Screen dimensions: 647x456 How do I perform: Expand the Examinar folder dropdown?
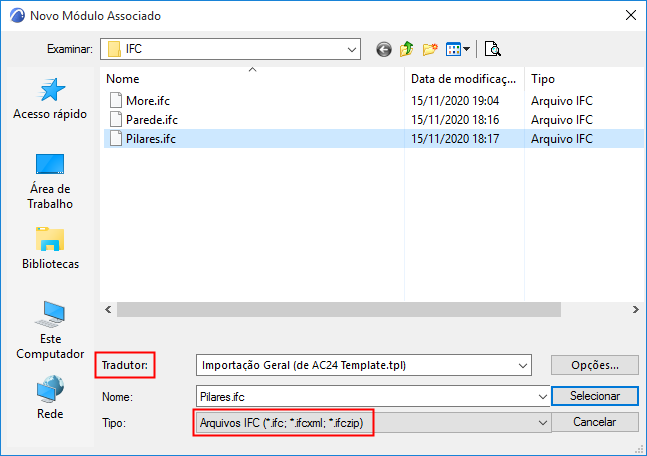point(352,48)
